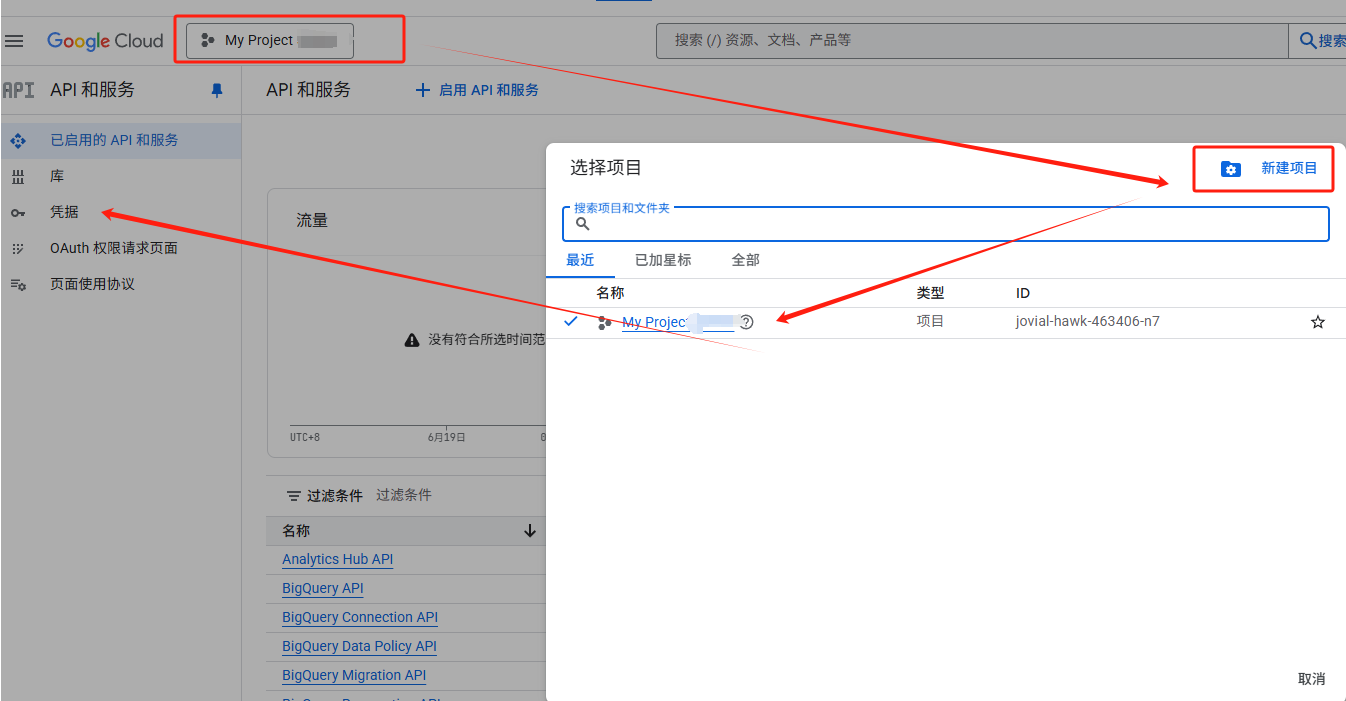The height and width of the screenshot is (701, 1346).
Task: Sort API table by 名称 arrow
Action: pos(530,531)
